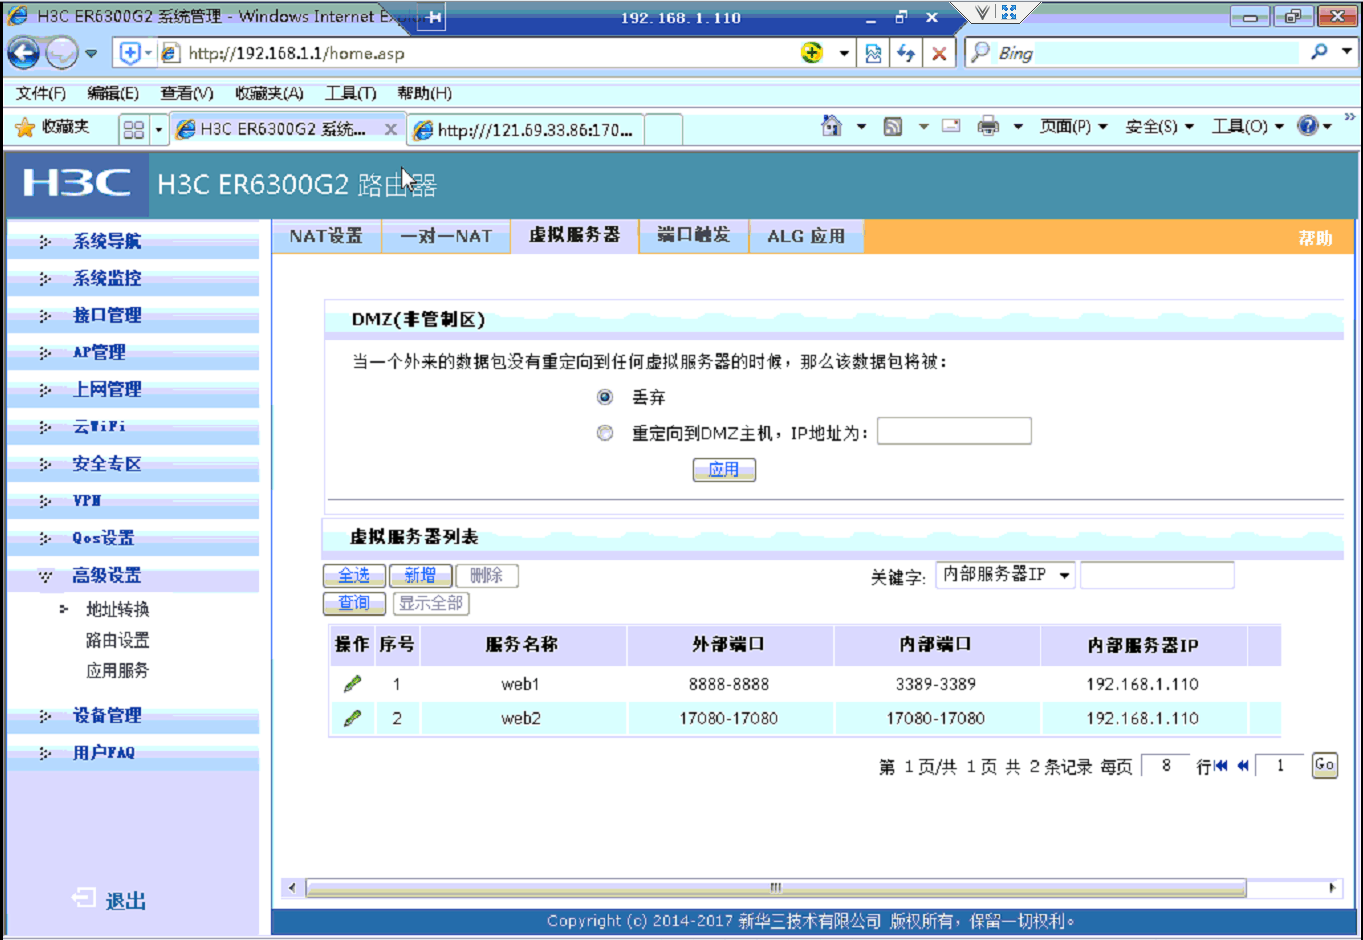
Task: Click the Go button for pagination
Action: coord(1325,765)
